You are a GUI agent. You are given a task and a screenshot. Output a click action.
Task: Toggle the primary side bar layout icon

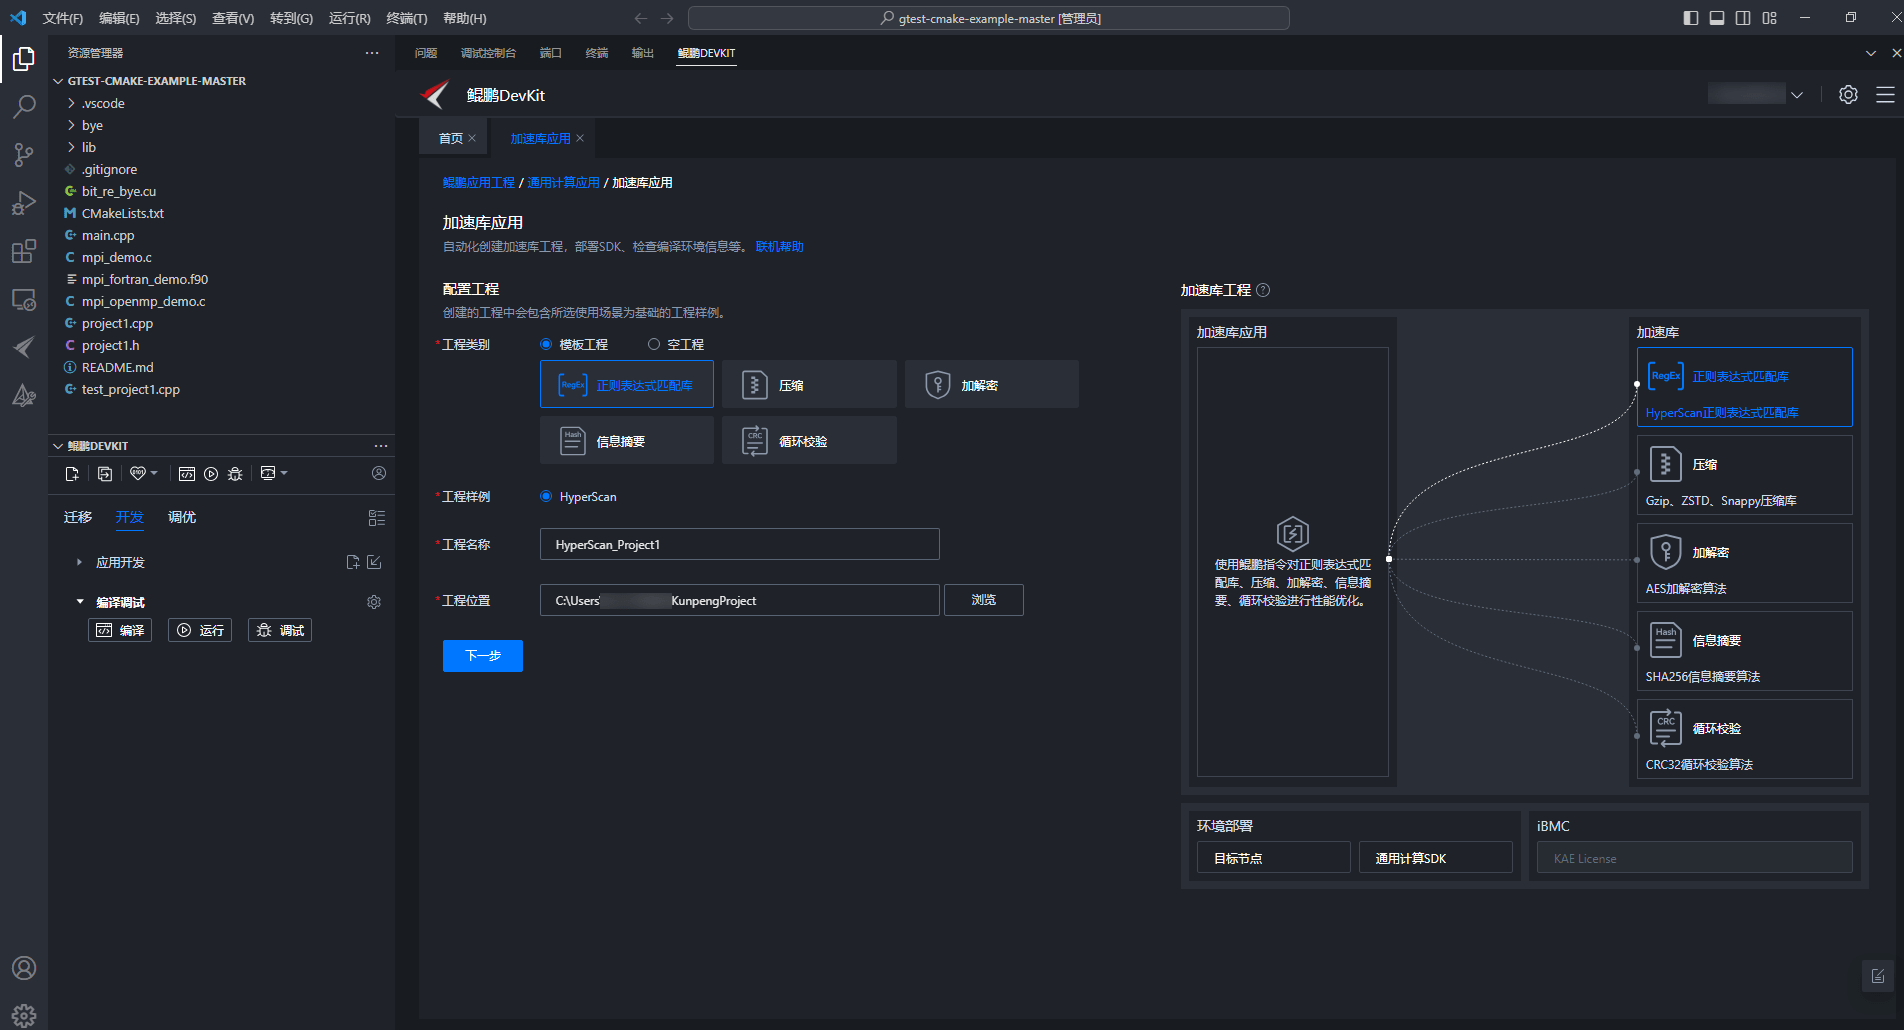pyautogui.click(x=1691, y=18)
